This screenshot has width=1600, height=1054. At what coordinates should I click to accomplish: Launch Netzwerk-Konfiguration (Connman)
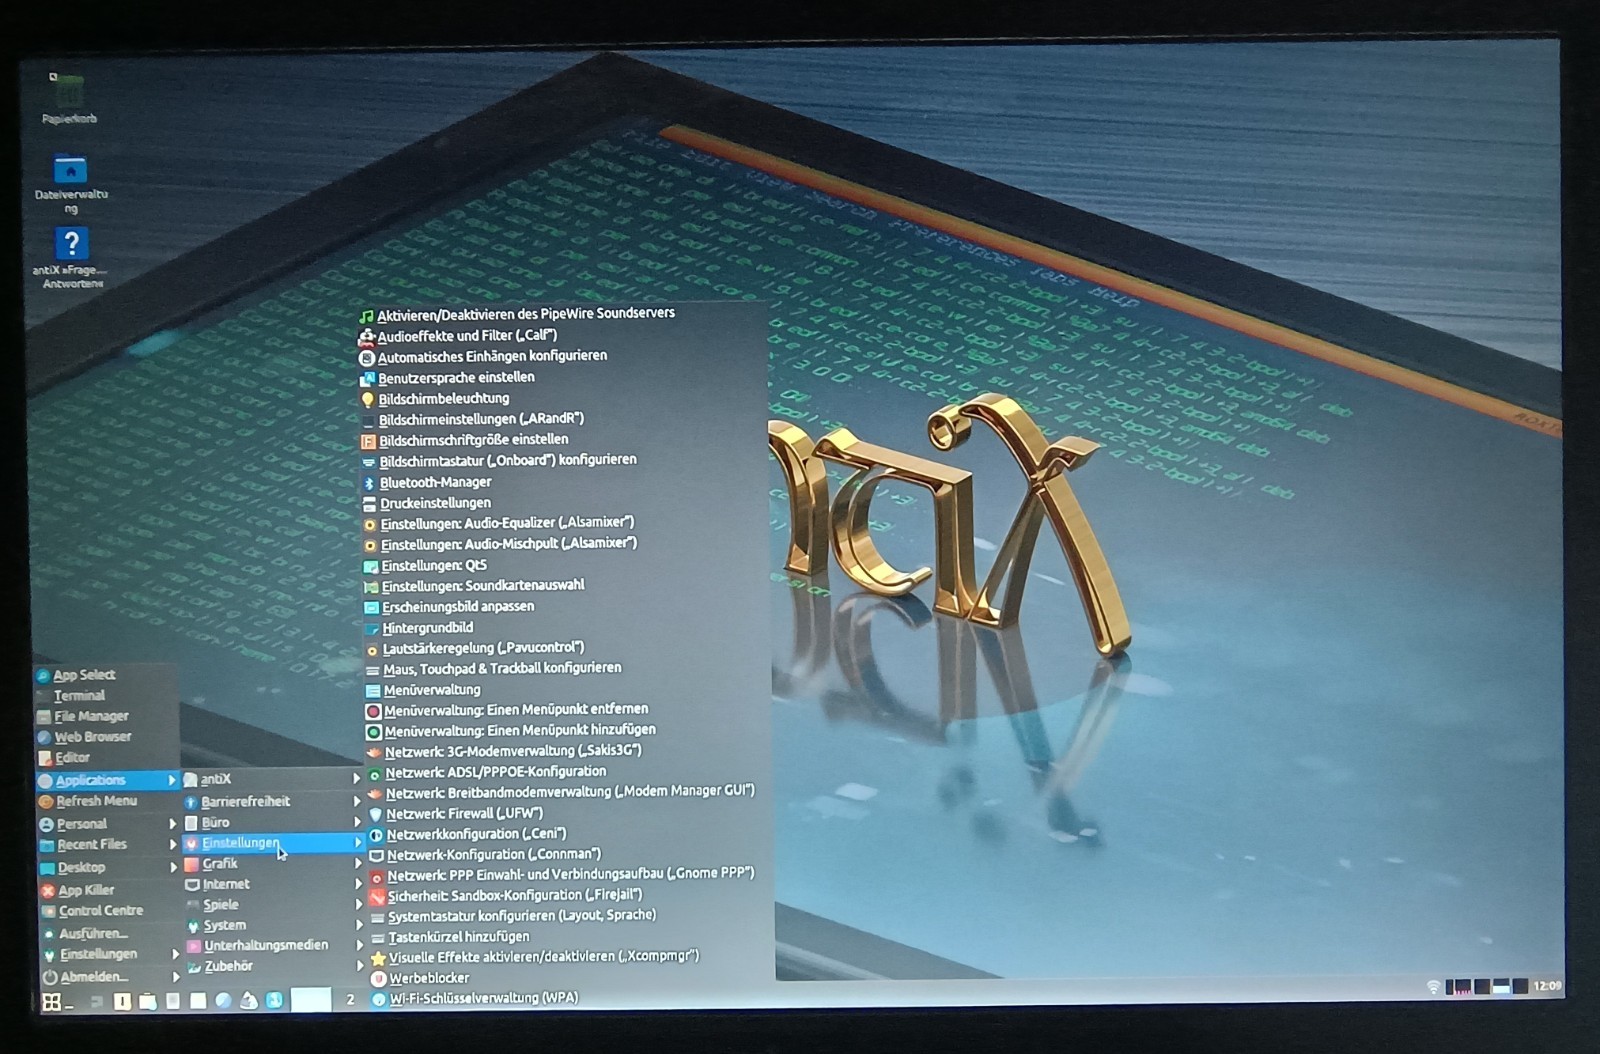coord(494,855)
